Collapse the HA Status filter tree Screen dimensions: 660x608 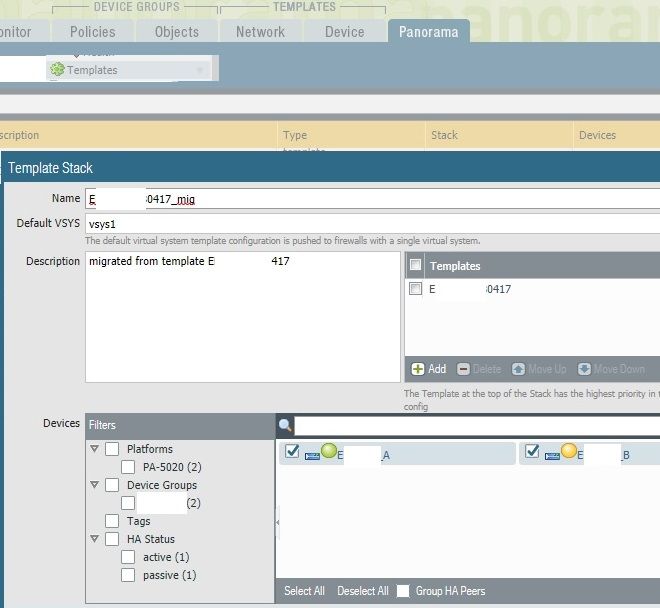click(x=95, y=539)
